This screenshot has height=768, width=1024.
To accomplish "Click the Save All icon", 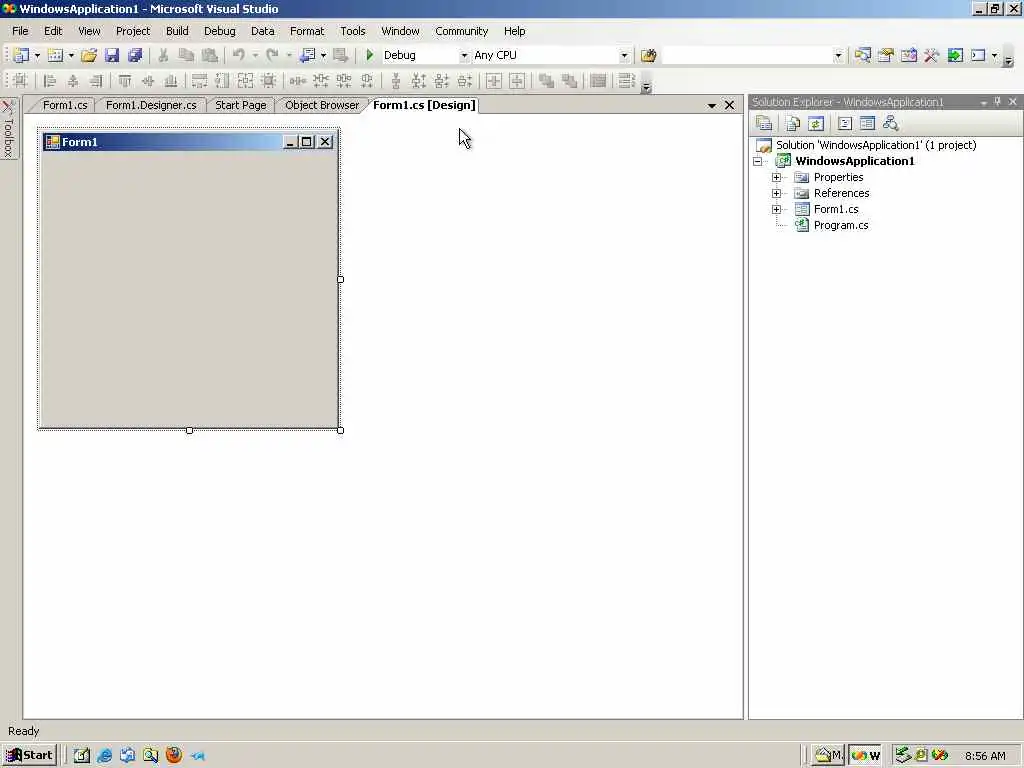I will tap(135, 56).
